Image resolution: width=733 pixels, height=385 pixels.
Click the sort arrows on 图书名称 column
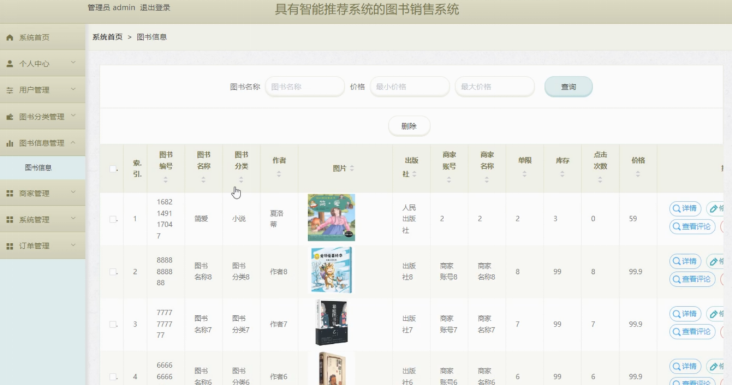203,180
